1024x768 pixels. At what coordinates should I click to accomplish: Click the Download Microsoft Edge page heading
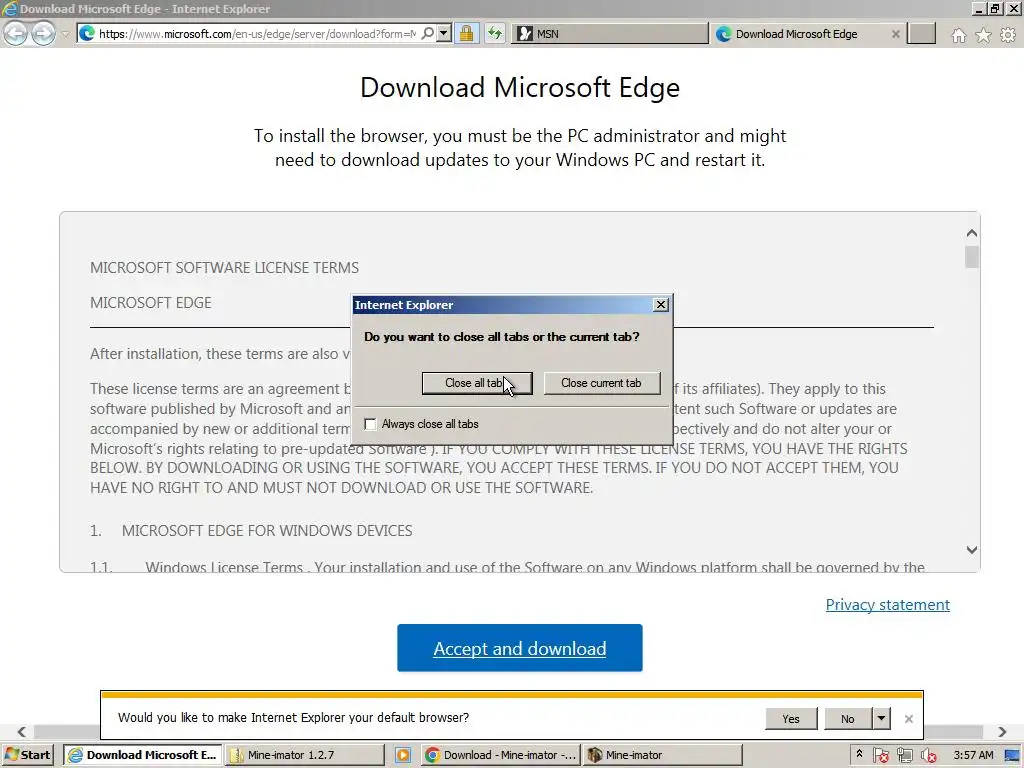tap(520, 88)
